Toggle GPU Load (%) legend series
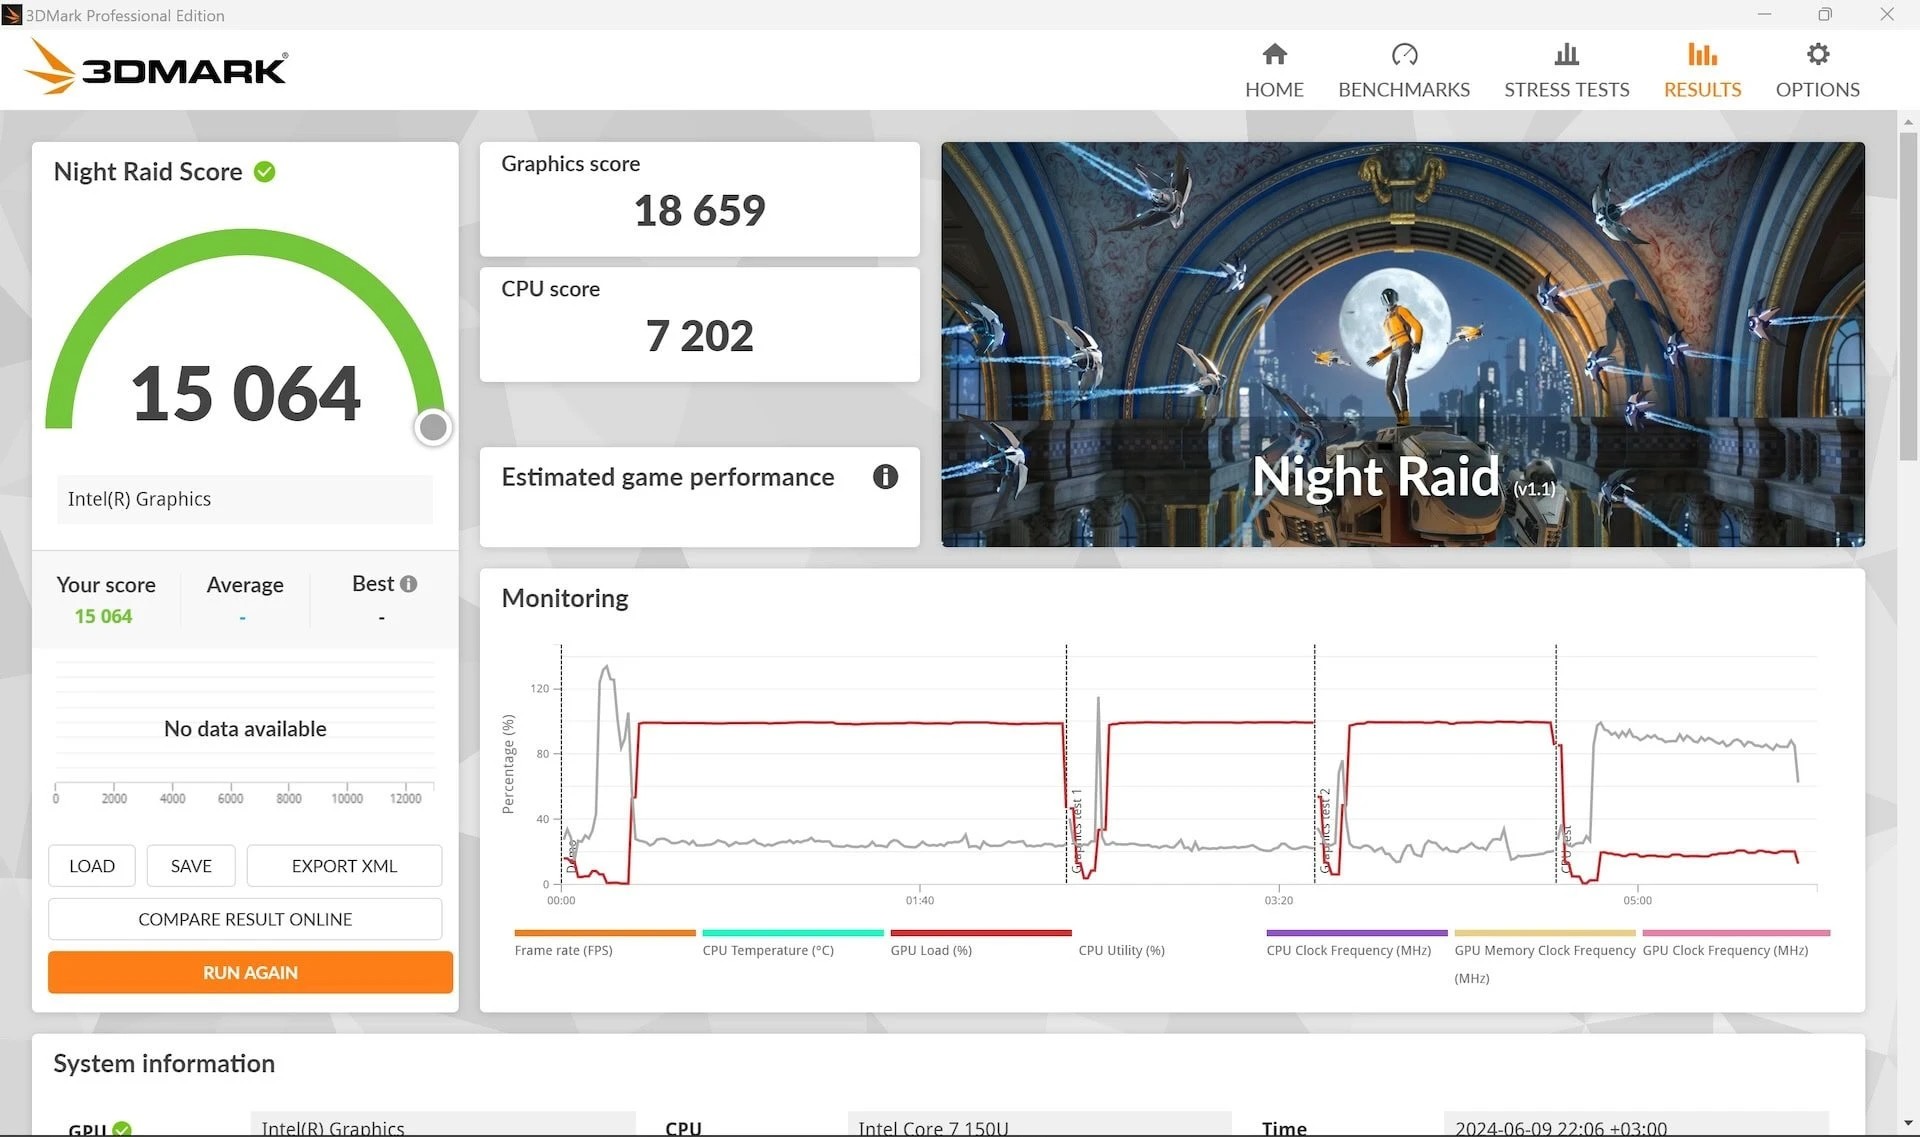Viewport: 1920px width, 1137px height. (x=931, y=950)
